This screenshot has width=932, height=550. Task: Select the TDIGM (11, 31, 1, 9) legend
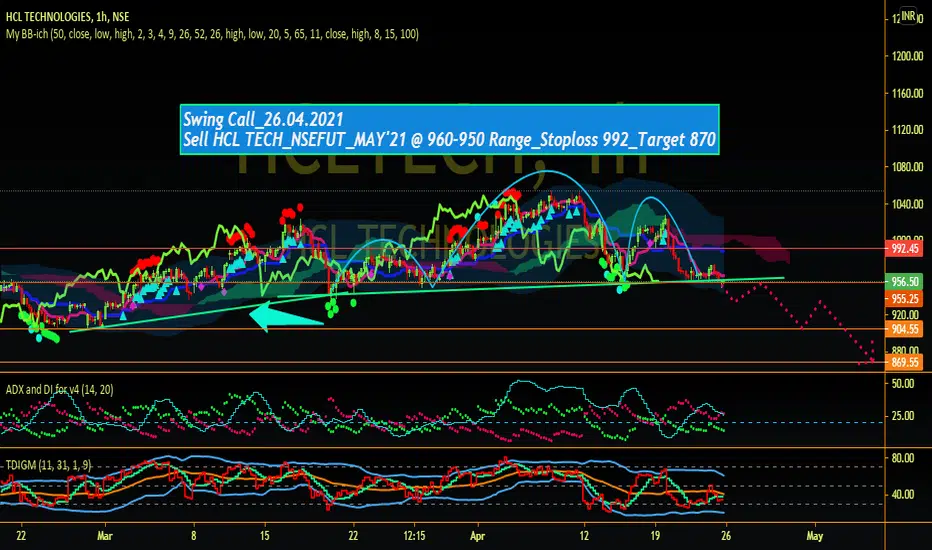click(x=48, y=465)
